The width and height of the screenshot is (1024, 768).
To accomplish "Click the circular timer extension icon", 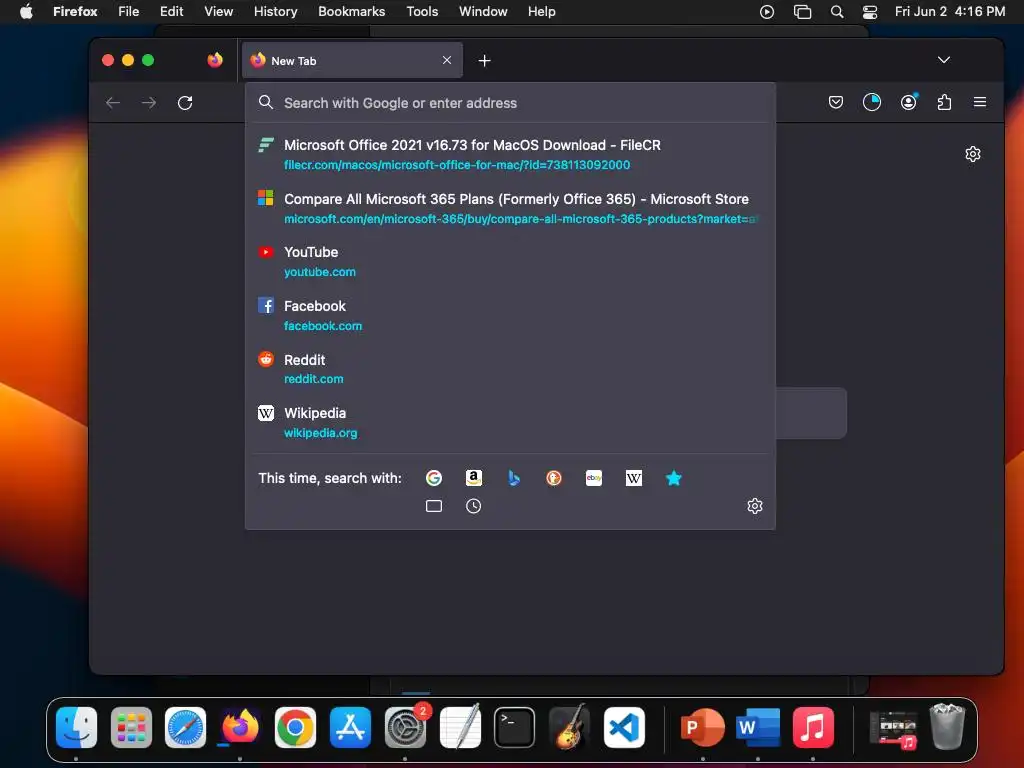I will pyautogui.click(x=872, y=102).
